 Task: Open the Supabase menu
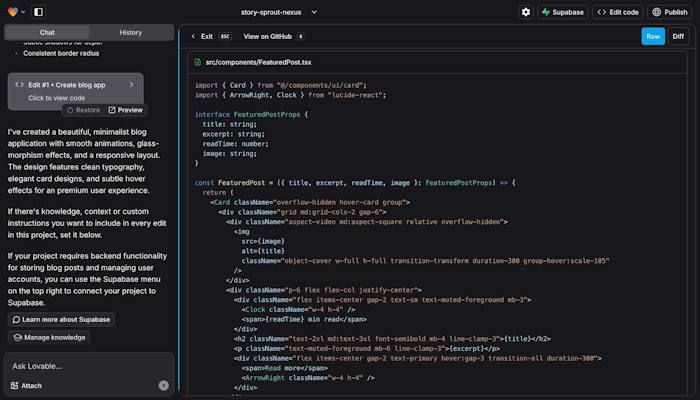pyautogui.click(x=562, y=12)
